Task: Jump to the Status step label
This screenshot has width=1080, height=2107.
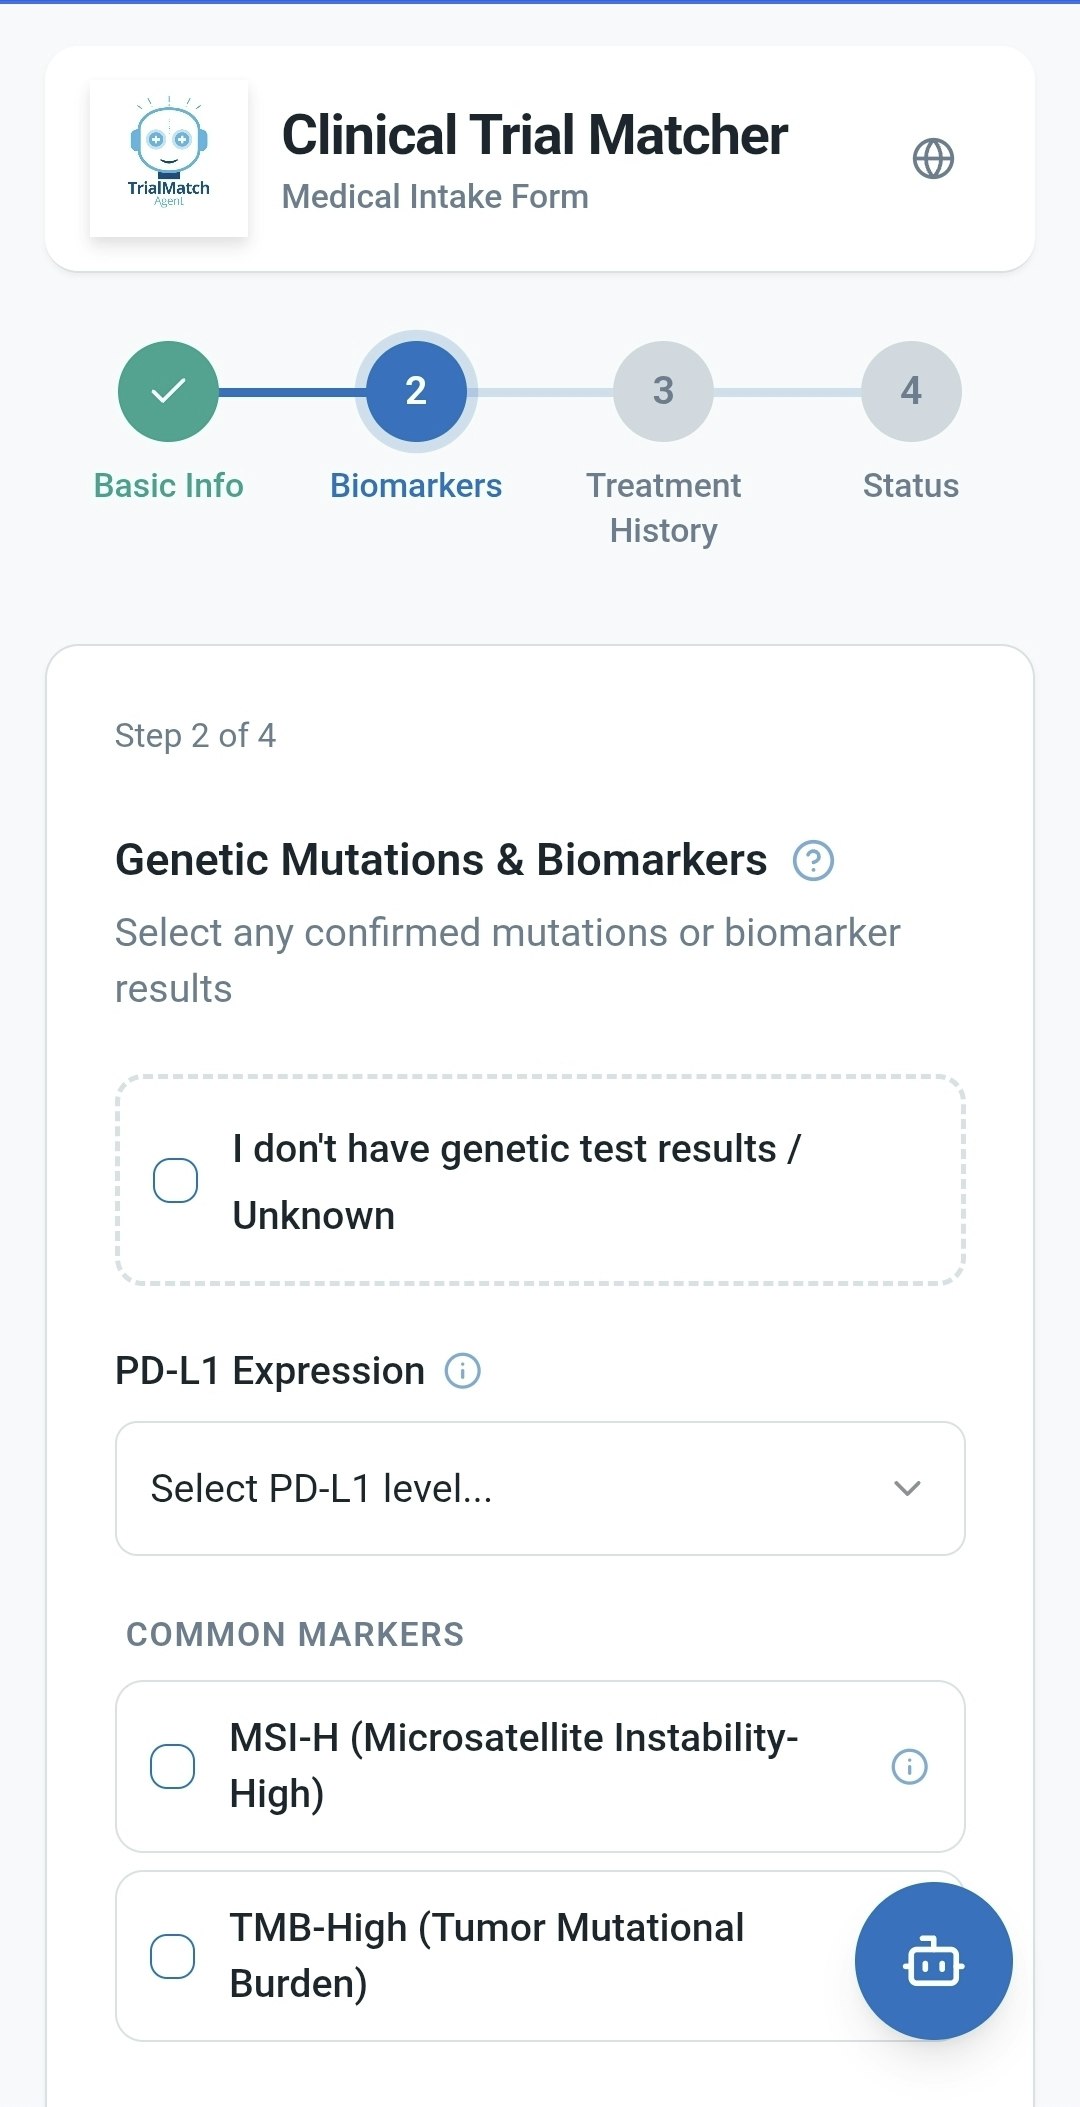Action: point(910,486)
